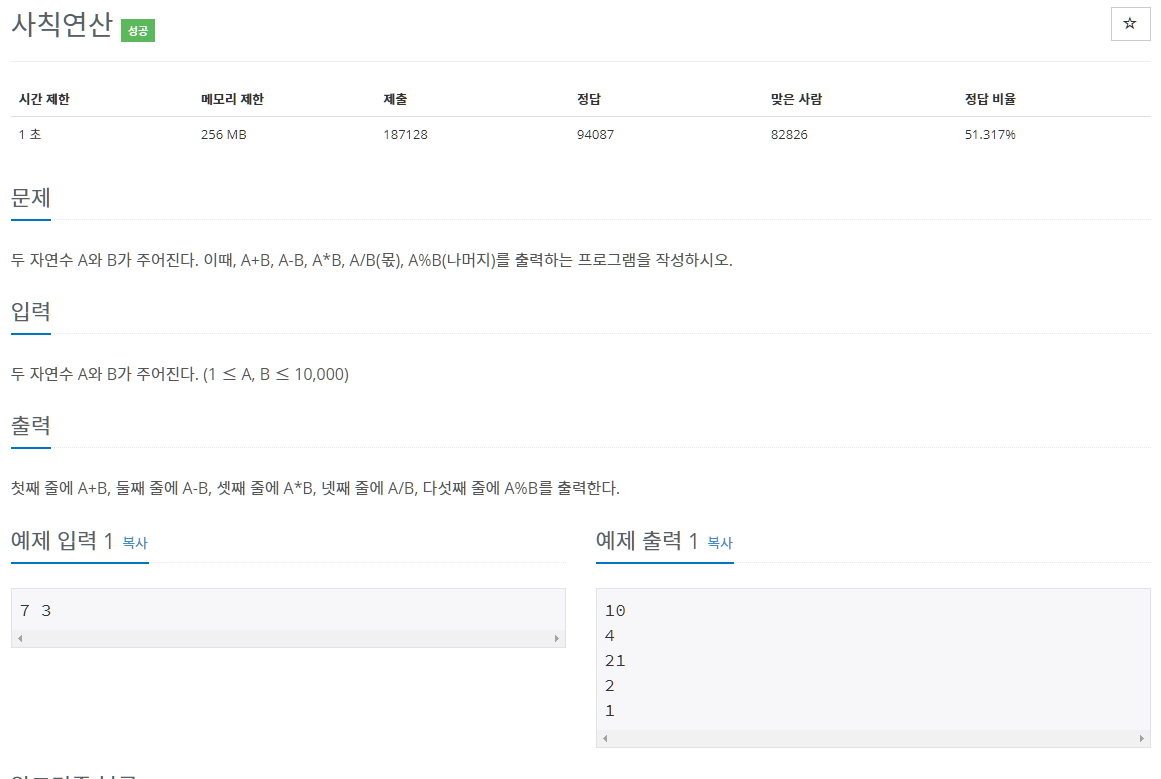The image size is (1161, 779).
Task: Click the submission count "187128"
Action: coord(405,135)
